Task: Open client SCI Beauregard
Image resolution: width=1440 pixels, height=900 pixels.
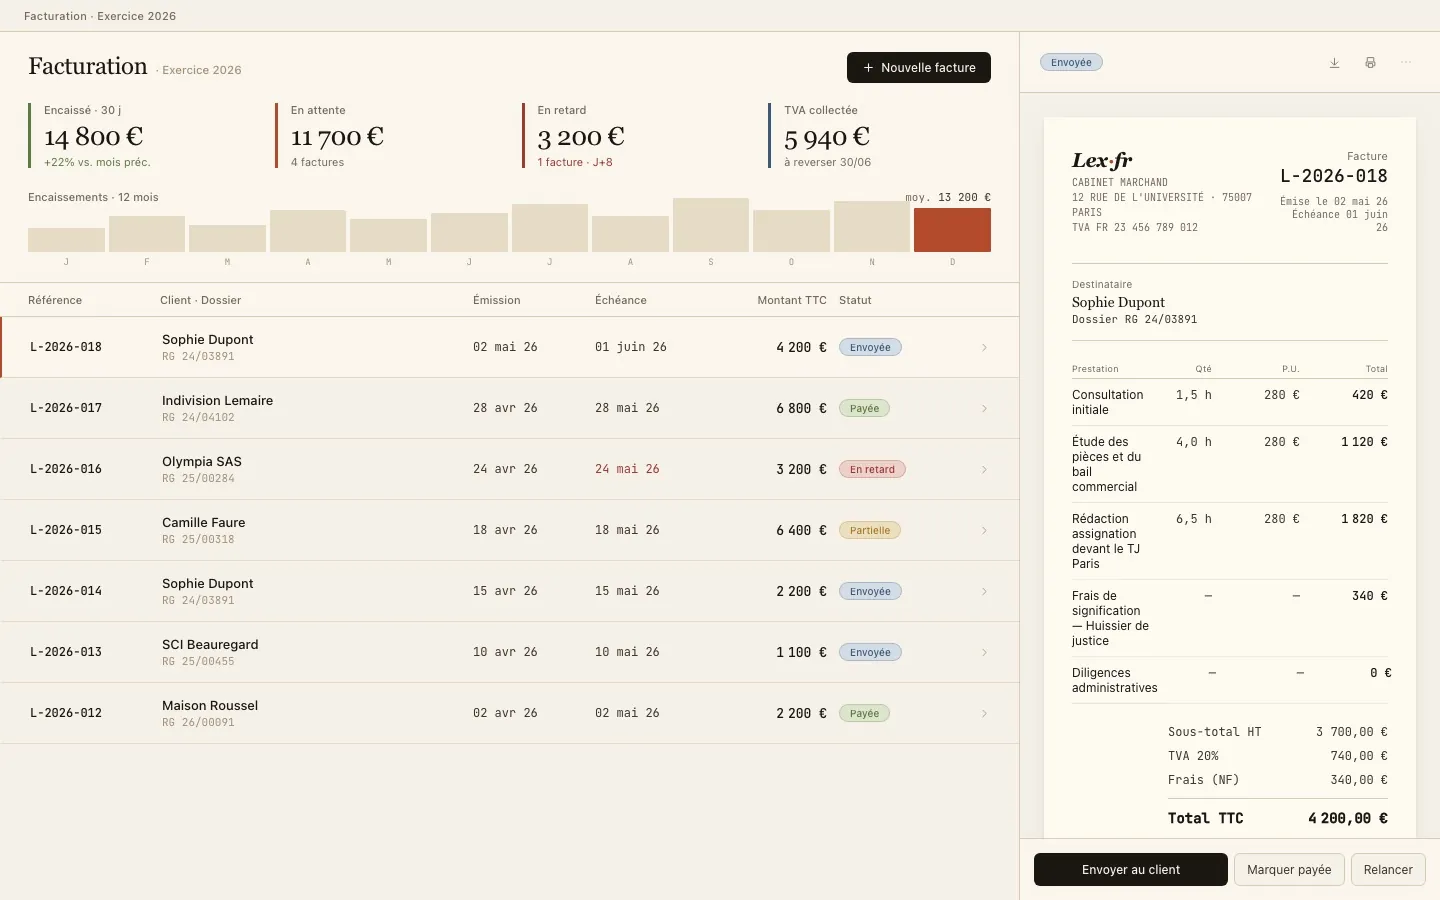Action: coord(210,644)
